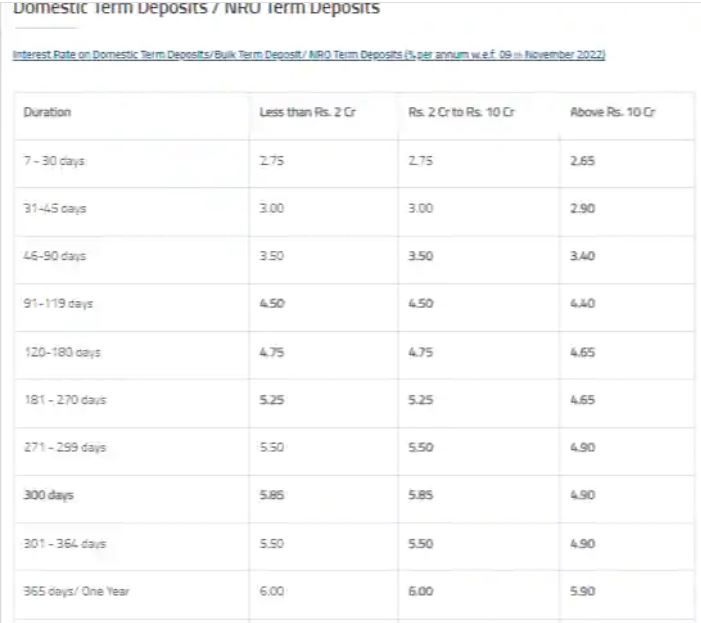Click the bold '300 days' row label
The width and height of the screenshot is (701, 623).
pyautogui.click(x=48, y=495)
